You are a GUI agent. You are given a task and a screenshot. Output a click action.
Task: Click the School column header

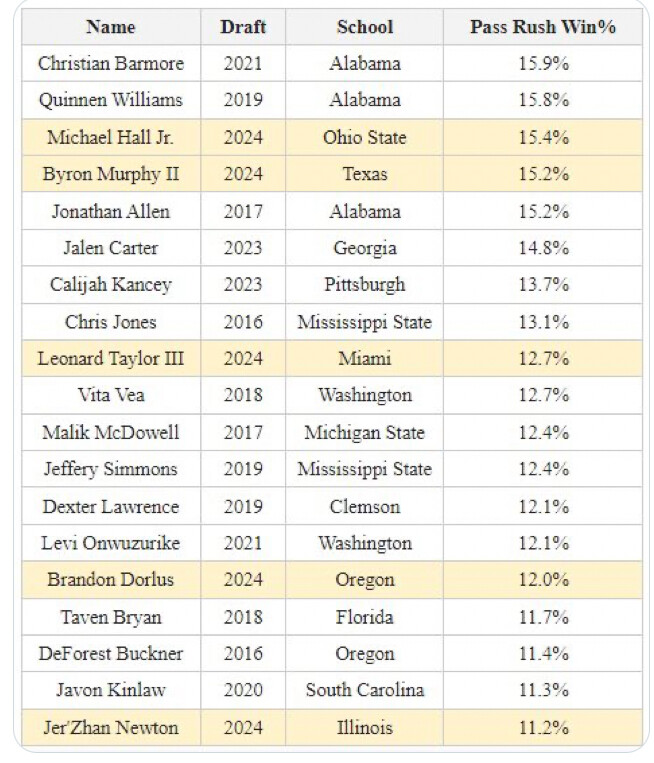click(x=364, y=27)
